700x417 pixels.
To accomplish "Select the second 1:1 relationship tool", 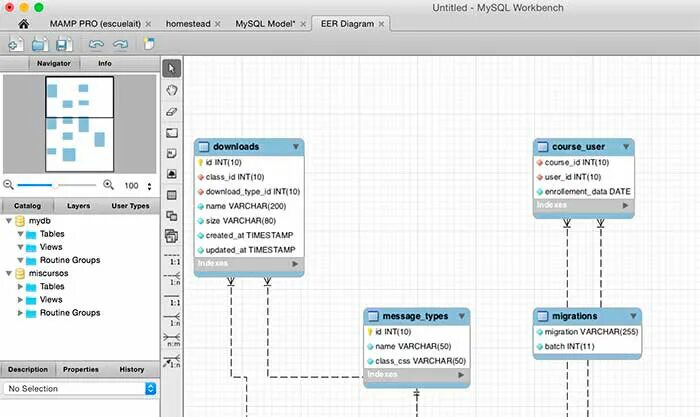I will [172, 300].
